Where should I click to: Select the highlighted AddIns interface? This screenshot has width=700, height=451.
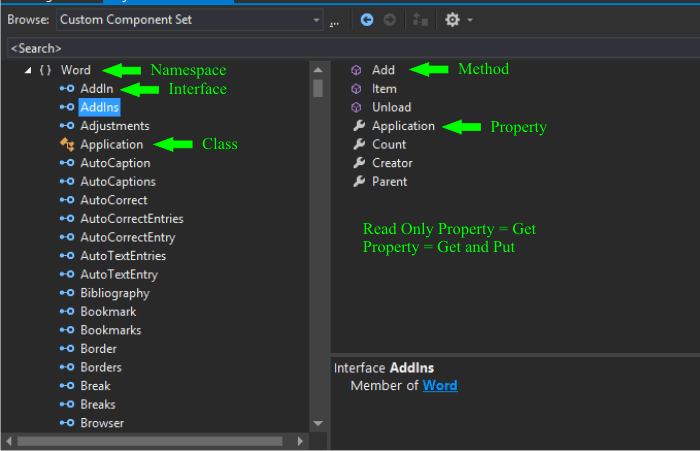pyautogui.click(x=100, y=107)
